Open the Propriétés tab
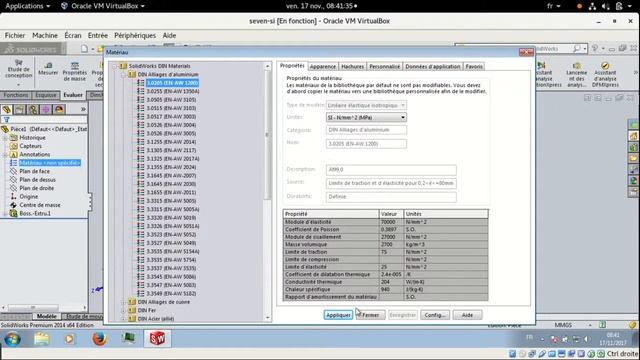Screen dimensions: 640x360 pos(292,66)
